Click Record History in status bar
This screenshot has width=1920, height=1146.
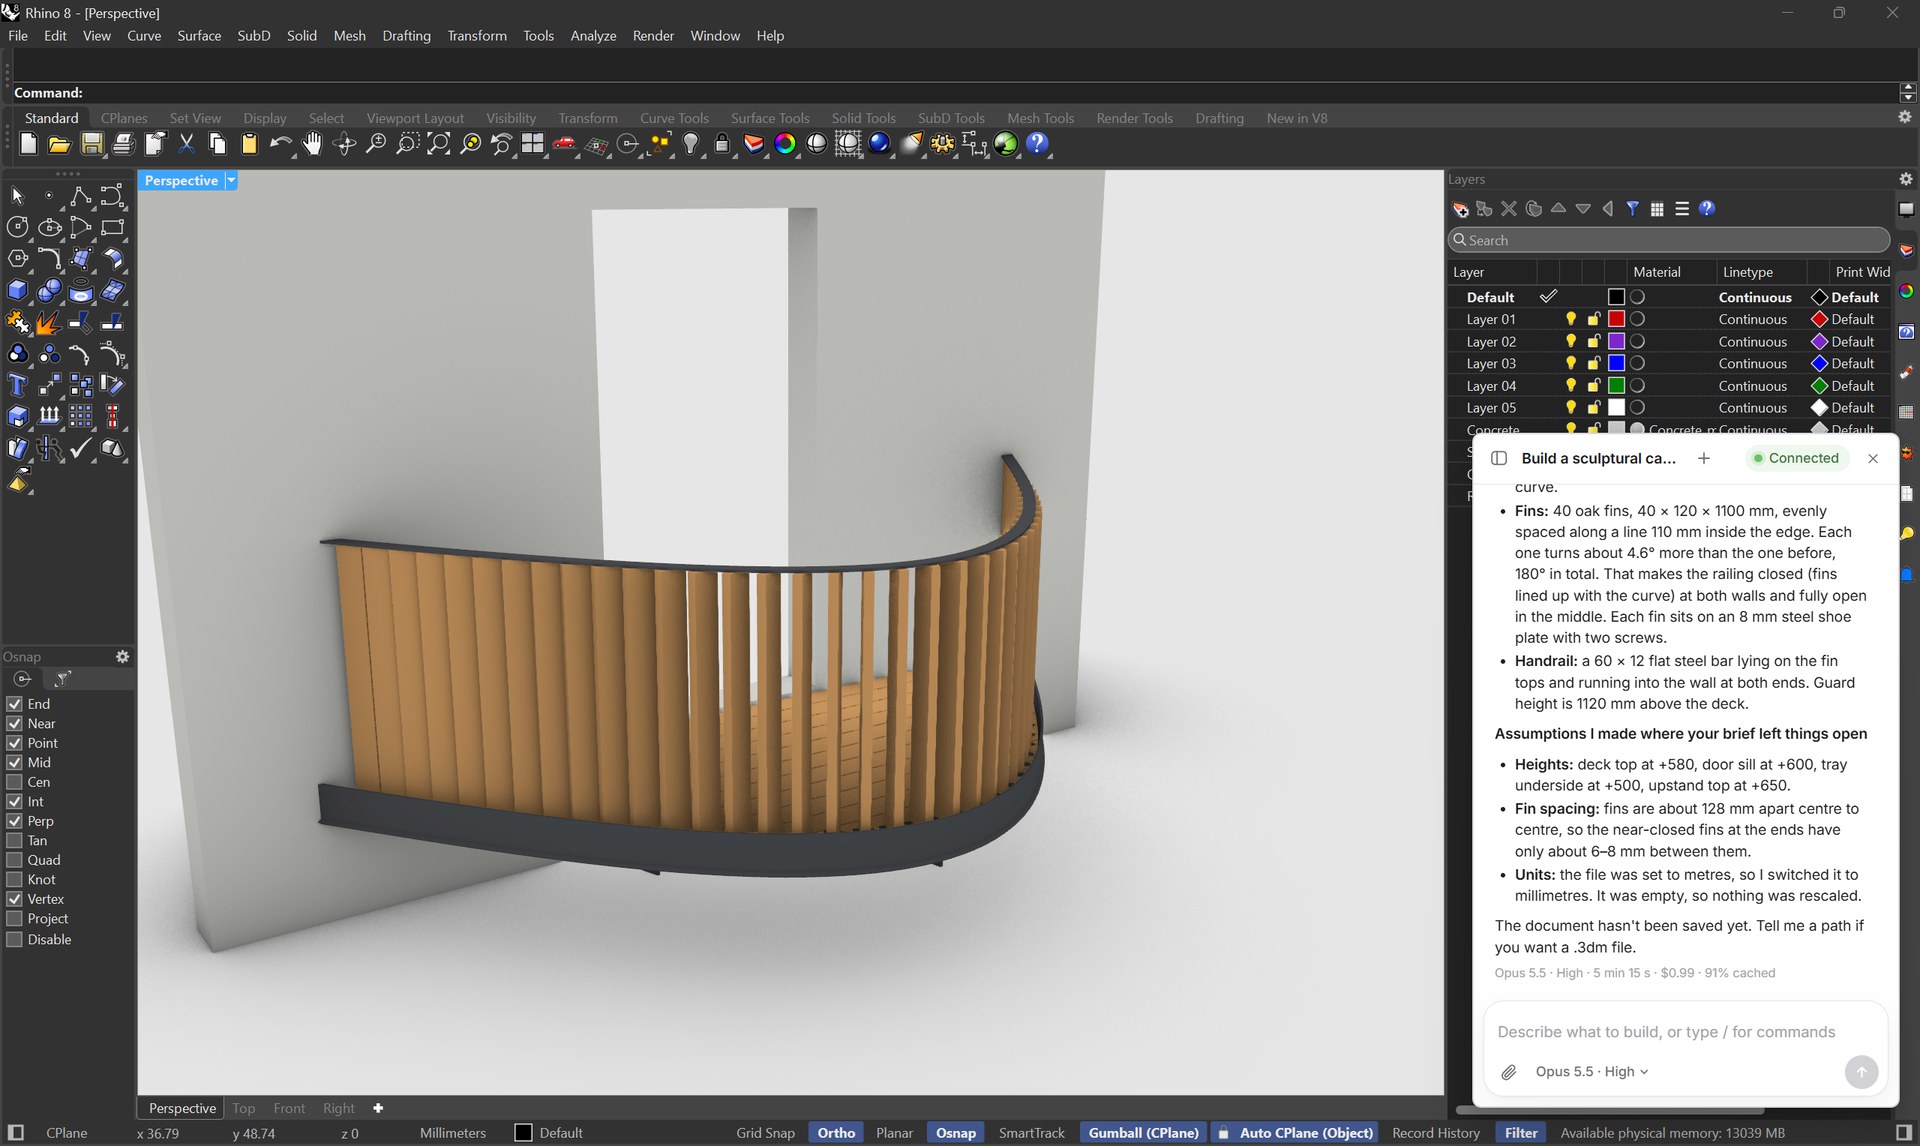(x=1435, y=1133)
